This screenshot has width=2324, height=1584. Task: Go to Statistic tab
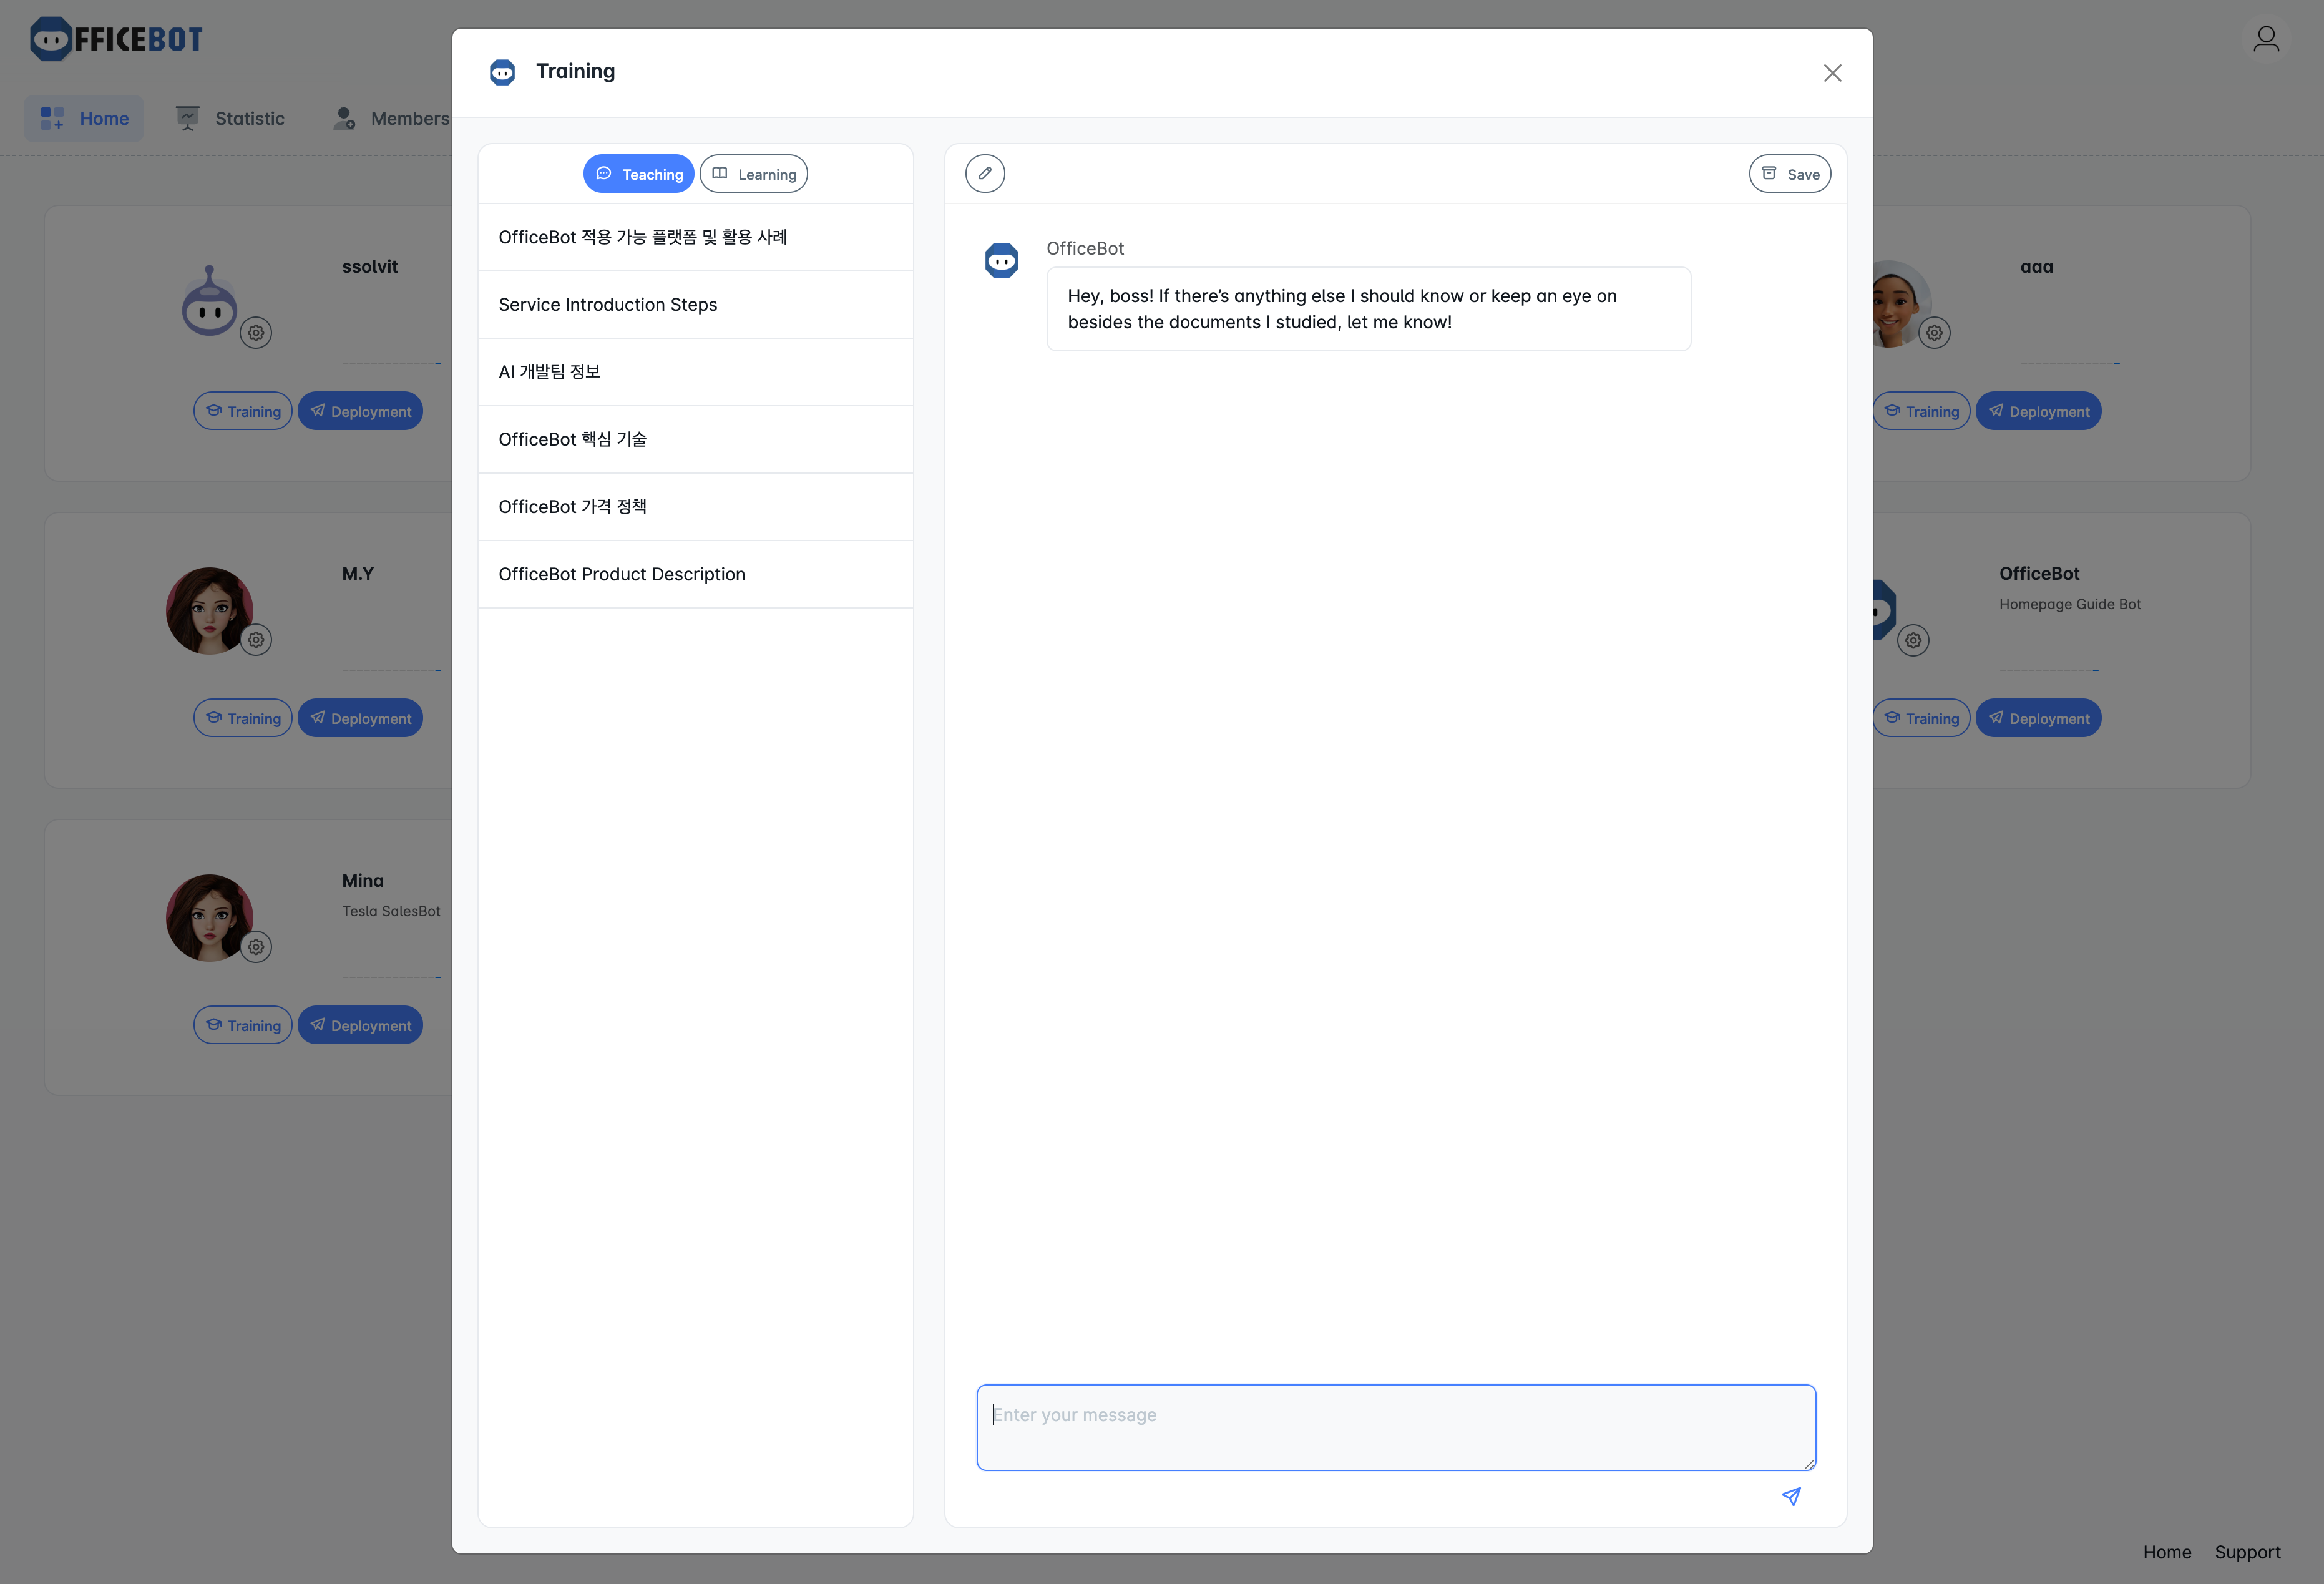pyautogui.click(x=230, y=119)
